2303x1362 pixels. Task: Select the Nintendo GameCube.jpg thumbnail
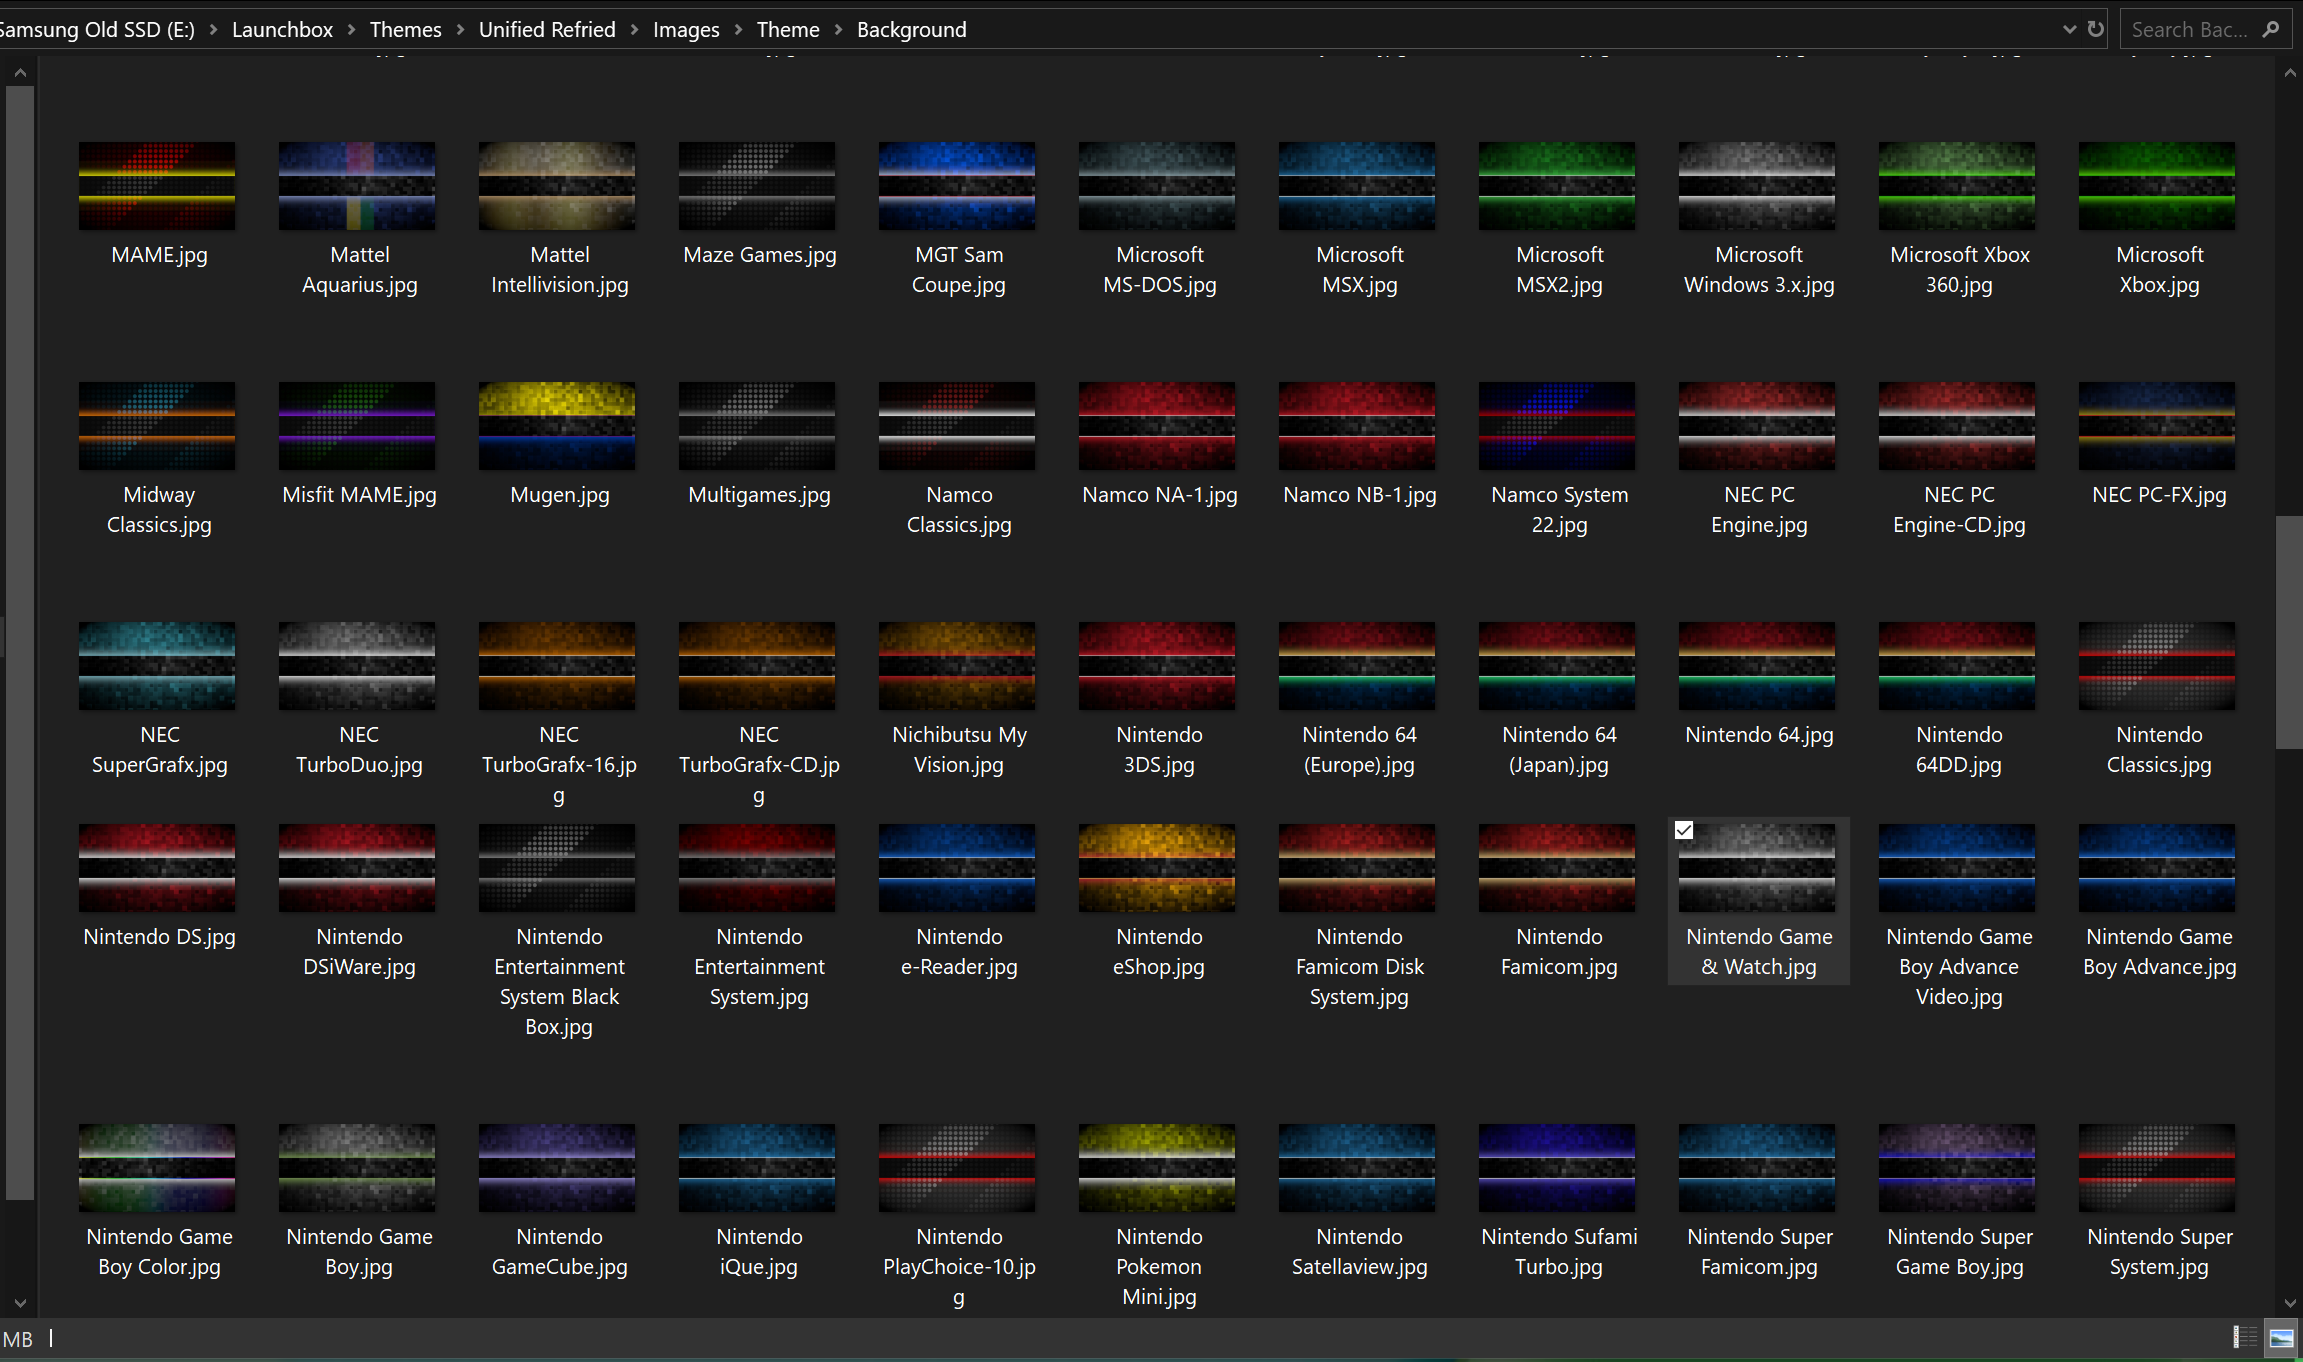click(557, 1168)
